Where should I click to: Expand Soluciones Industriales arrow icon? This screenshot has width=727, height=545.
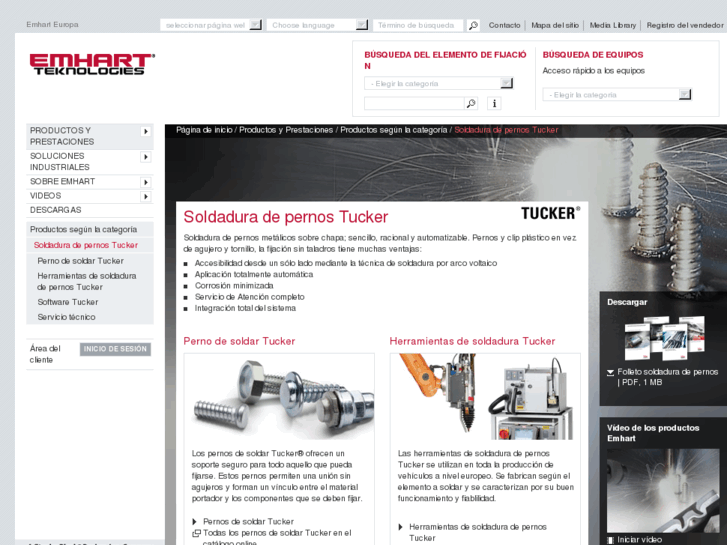(x=146, y=157)
